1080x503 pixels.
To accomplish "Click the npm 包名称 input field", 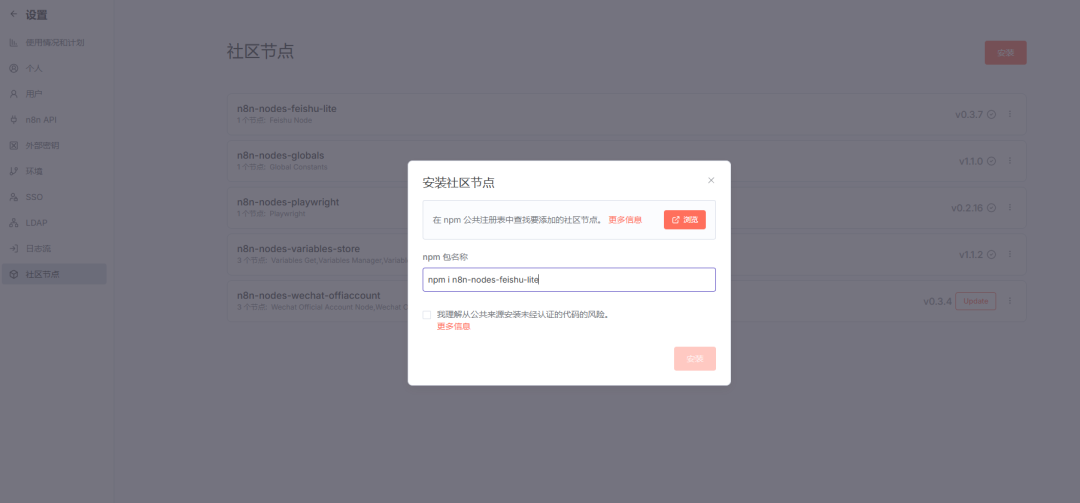I will 569,280.
